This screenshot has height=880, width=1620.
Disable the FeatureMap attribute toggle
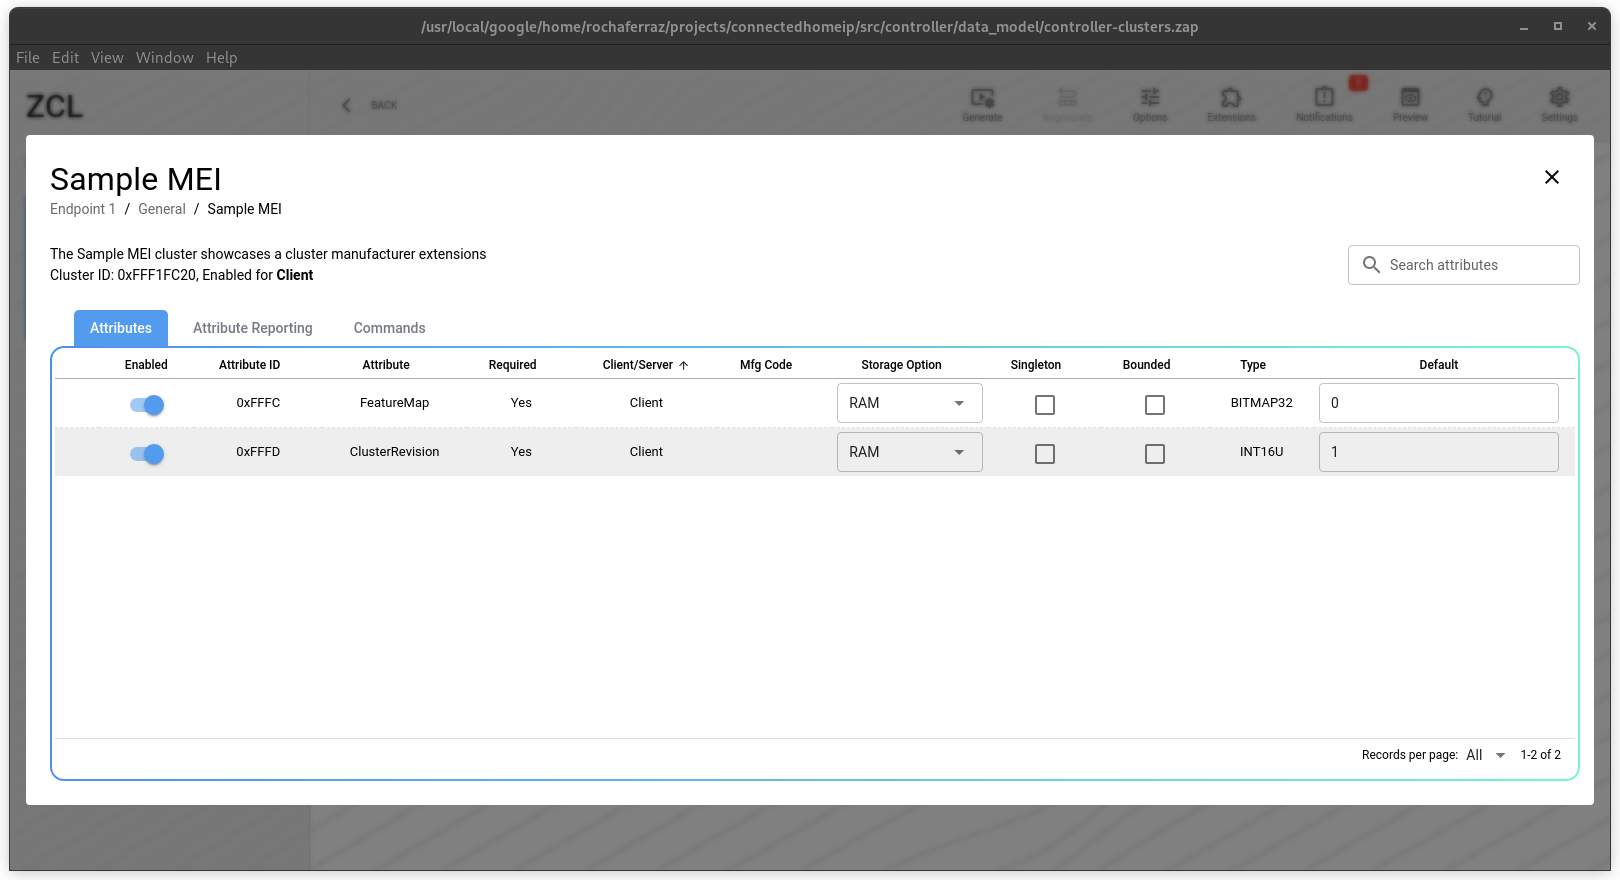147,405
